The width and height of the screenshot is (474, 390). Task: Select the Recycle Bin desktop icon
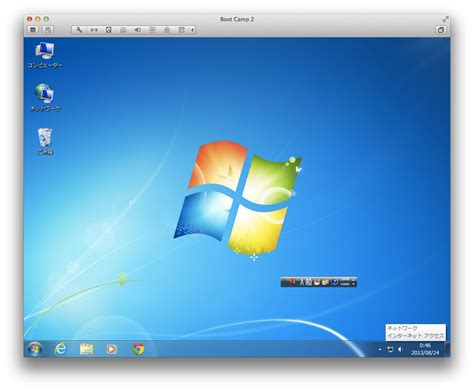[x=45, y=141]
